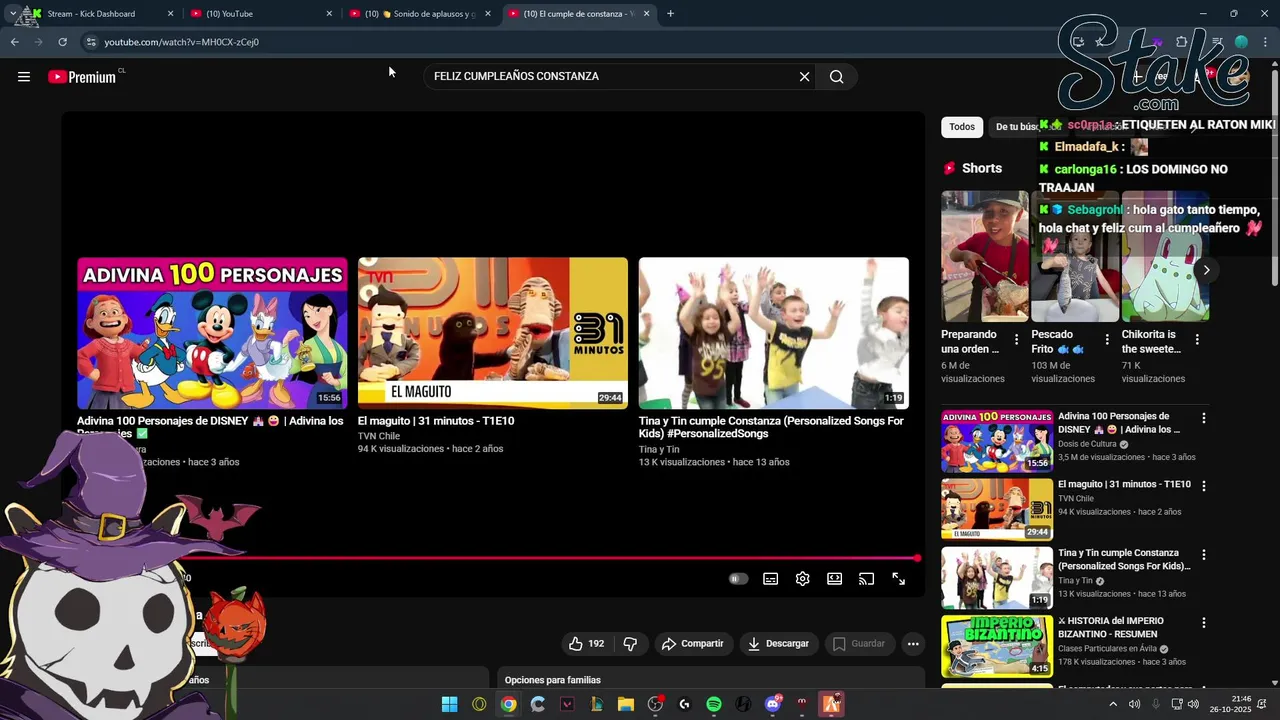Open a new browser tab

pyautogui.click(x=670, y=14)
